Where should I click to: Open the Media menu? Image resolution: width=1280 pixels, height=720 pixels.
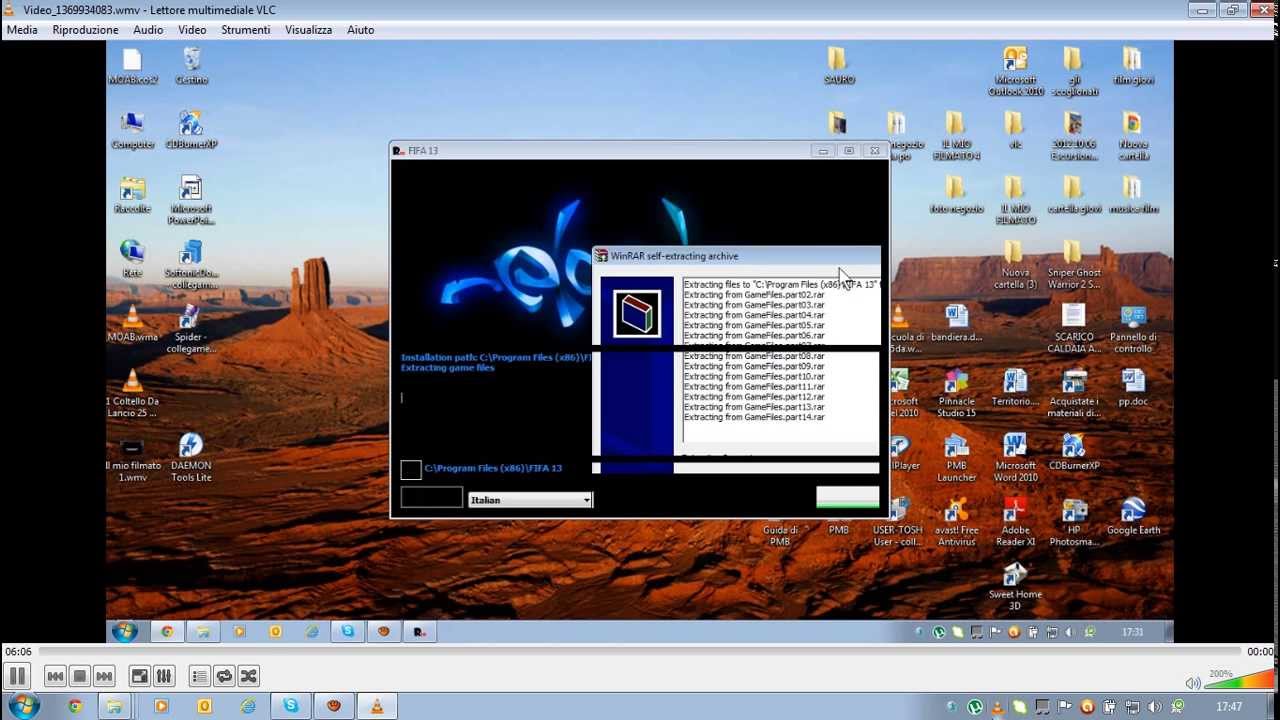point(22,30)
